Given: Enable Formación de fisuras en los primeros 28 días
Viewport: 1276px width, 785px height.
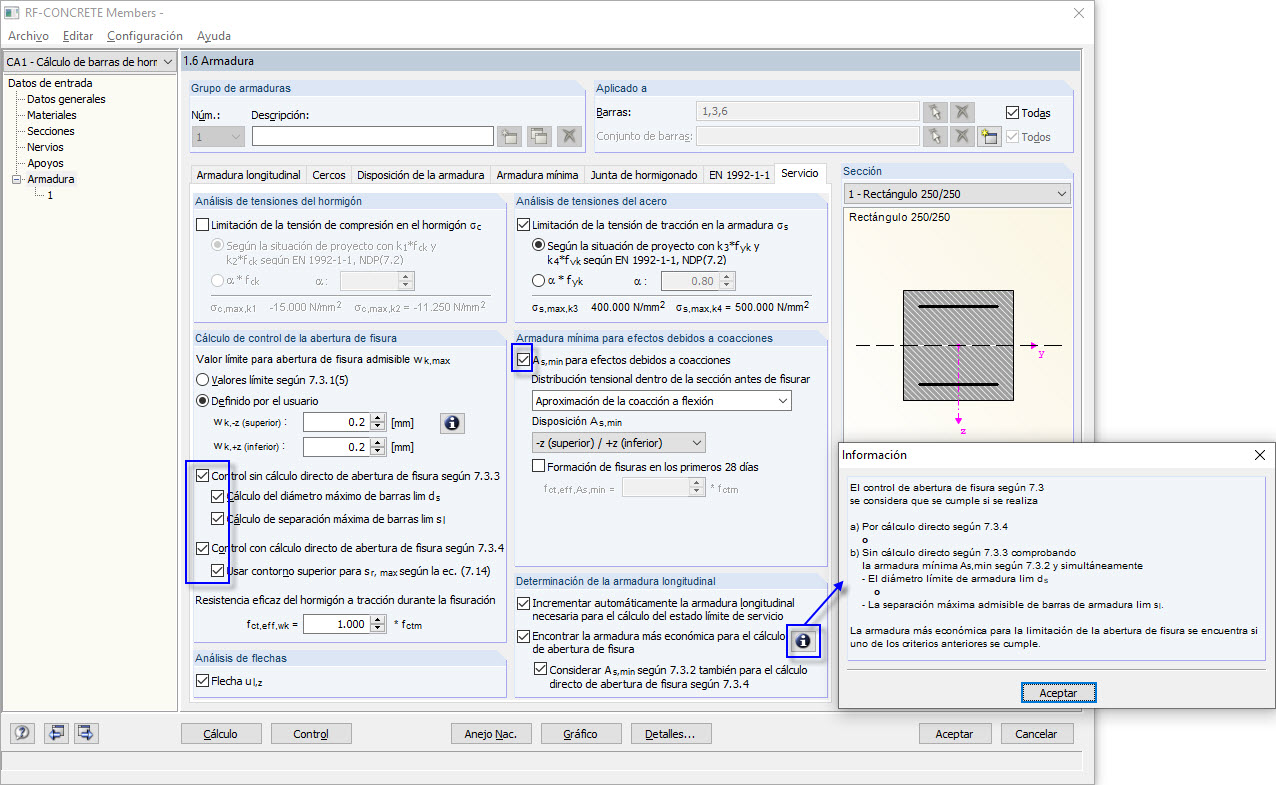Looking at the screenshot, I should tap(539, 466).
